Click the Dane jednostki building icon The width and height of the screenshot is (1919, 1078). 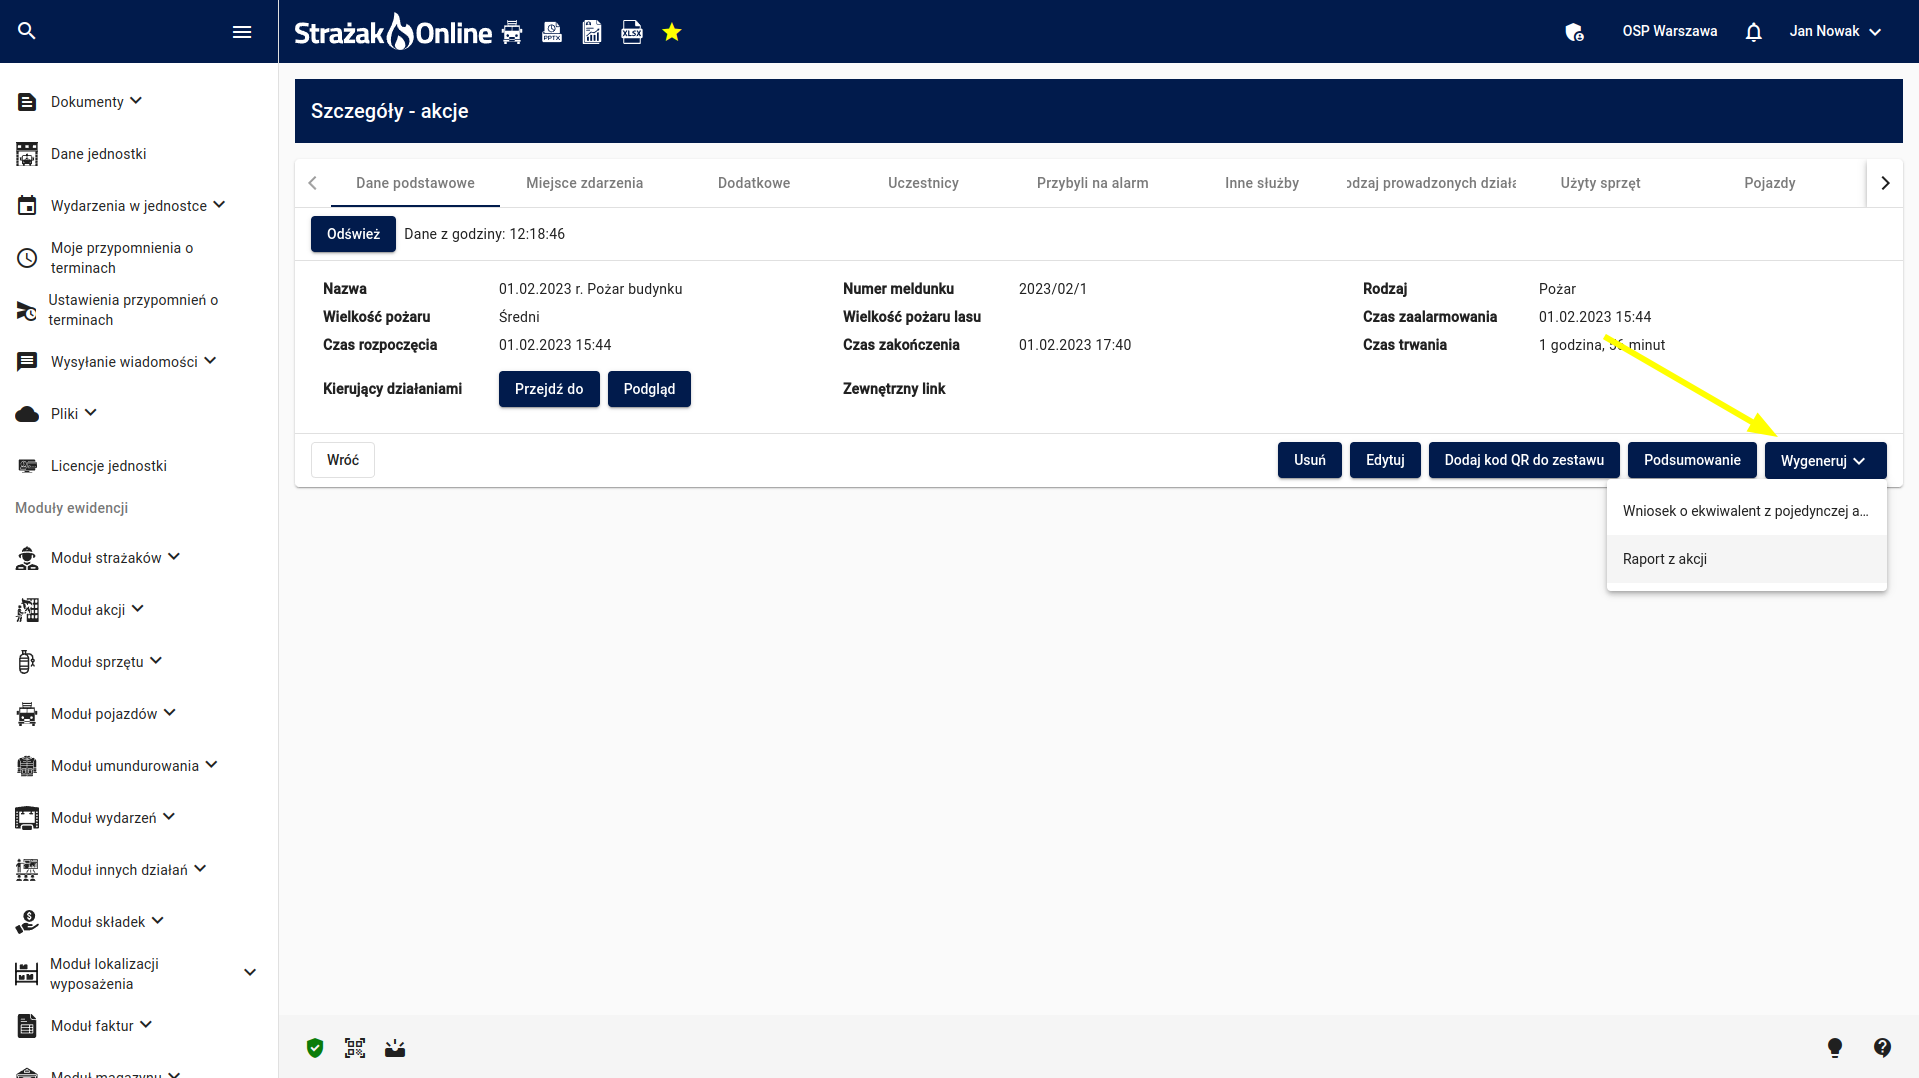pos(27,154)
